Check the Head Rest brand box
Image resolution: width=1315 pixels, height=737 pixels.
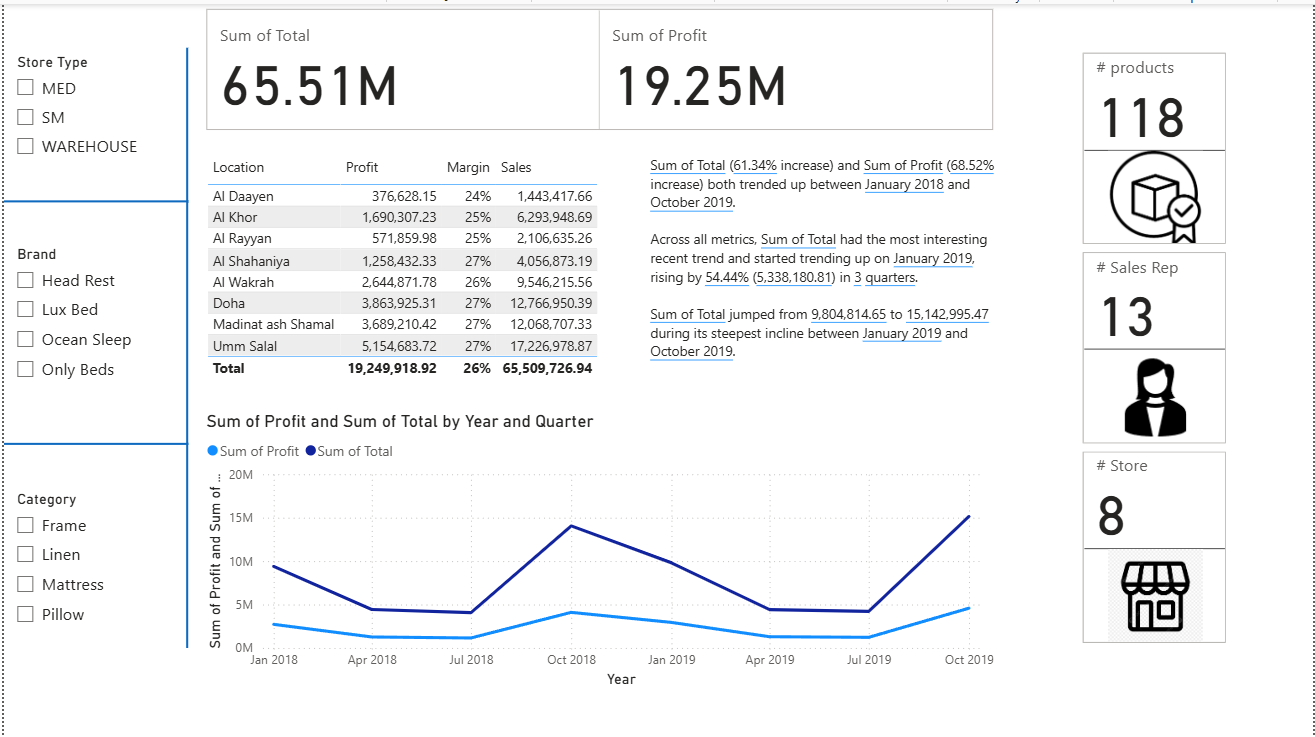click(x=26, y=280)
